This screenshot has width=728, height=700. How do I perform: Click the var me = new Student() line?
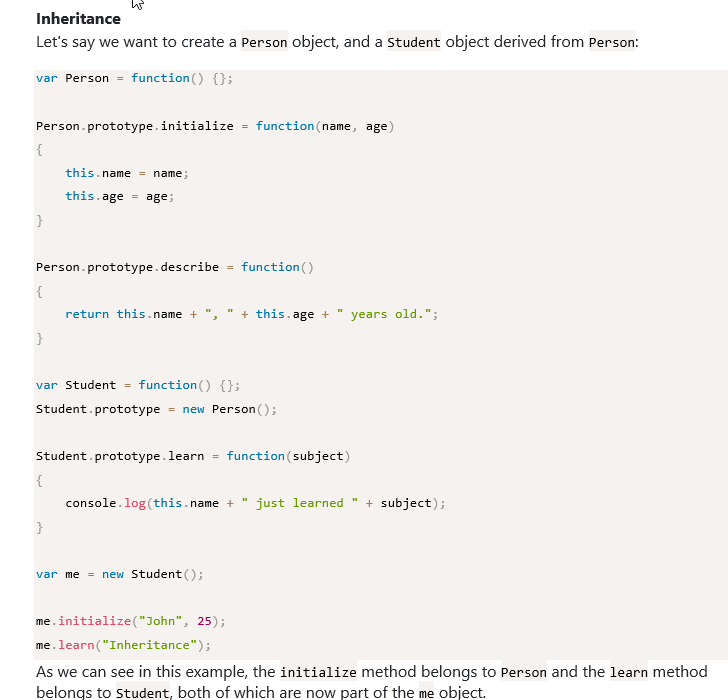click(120, 574)
